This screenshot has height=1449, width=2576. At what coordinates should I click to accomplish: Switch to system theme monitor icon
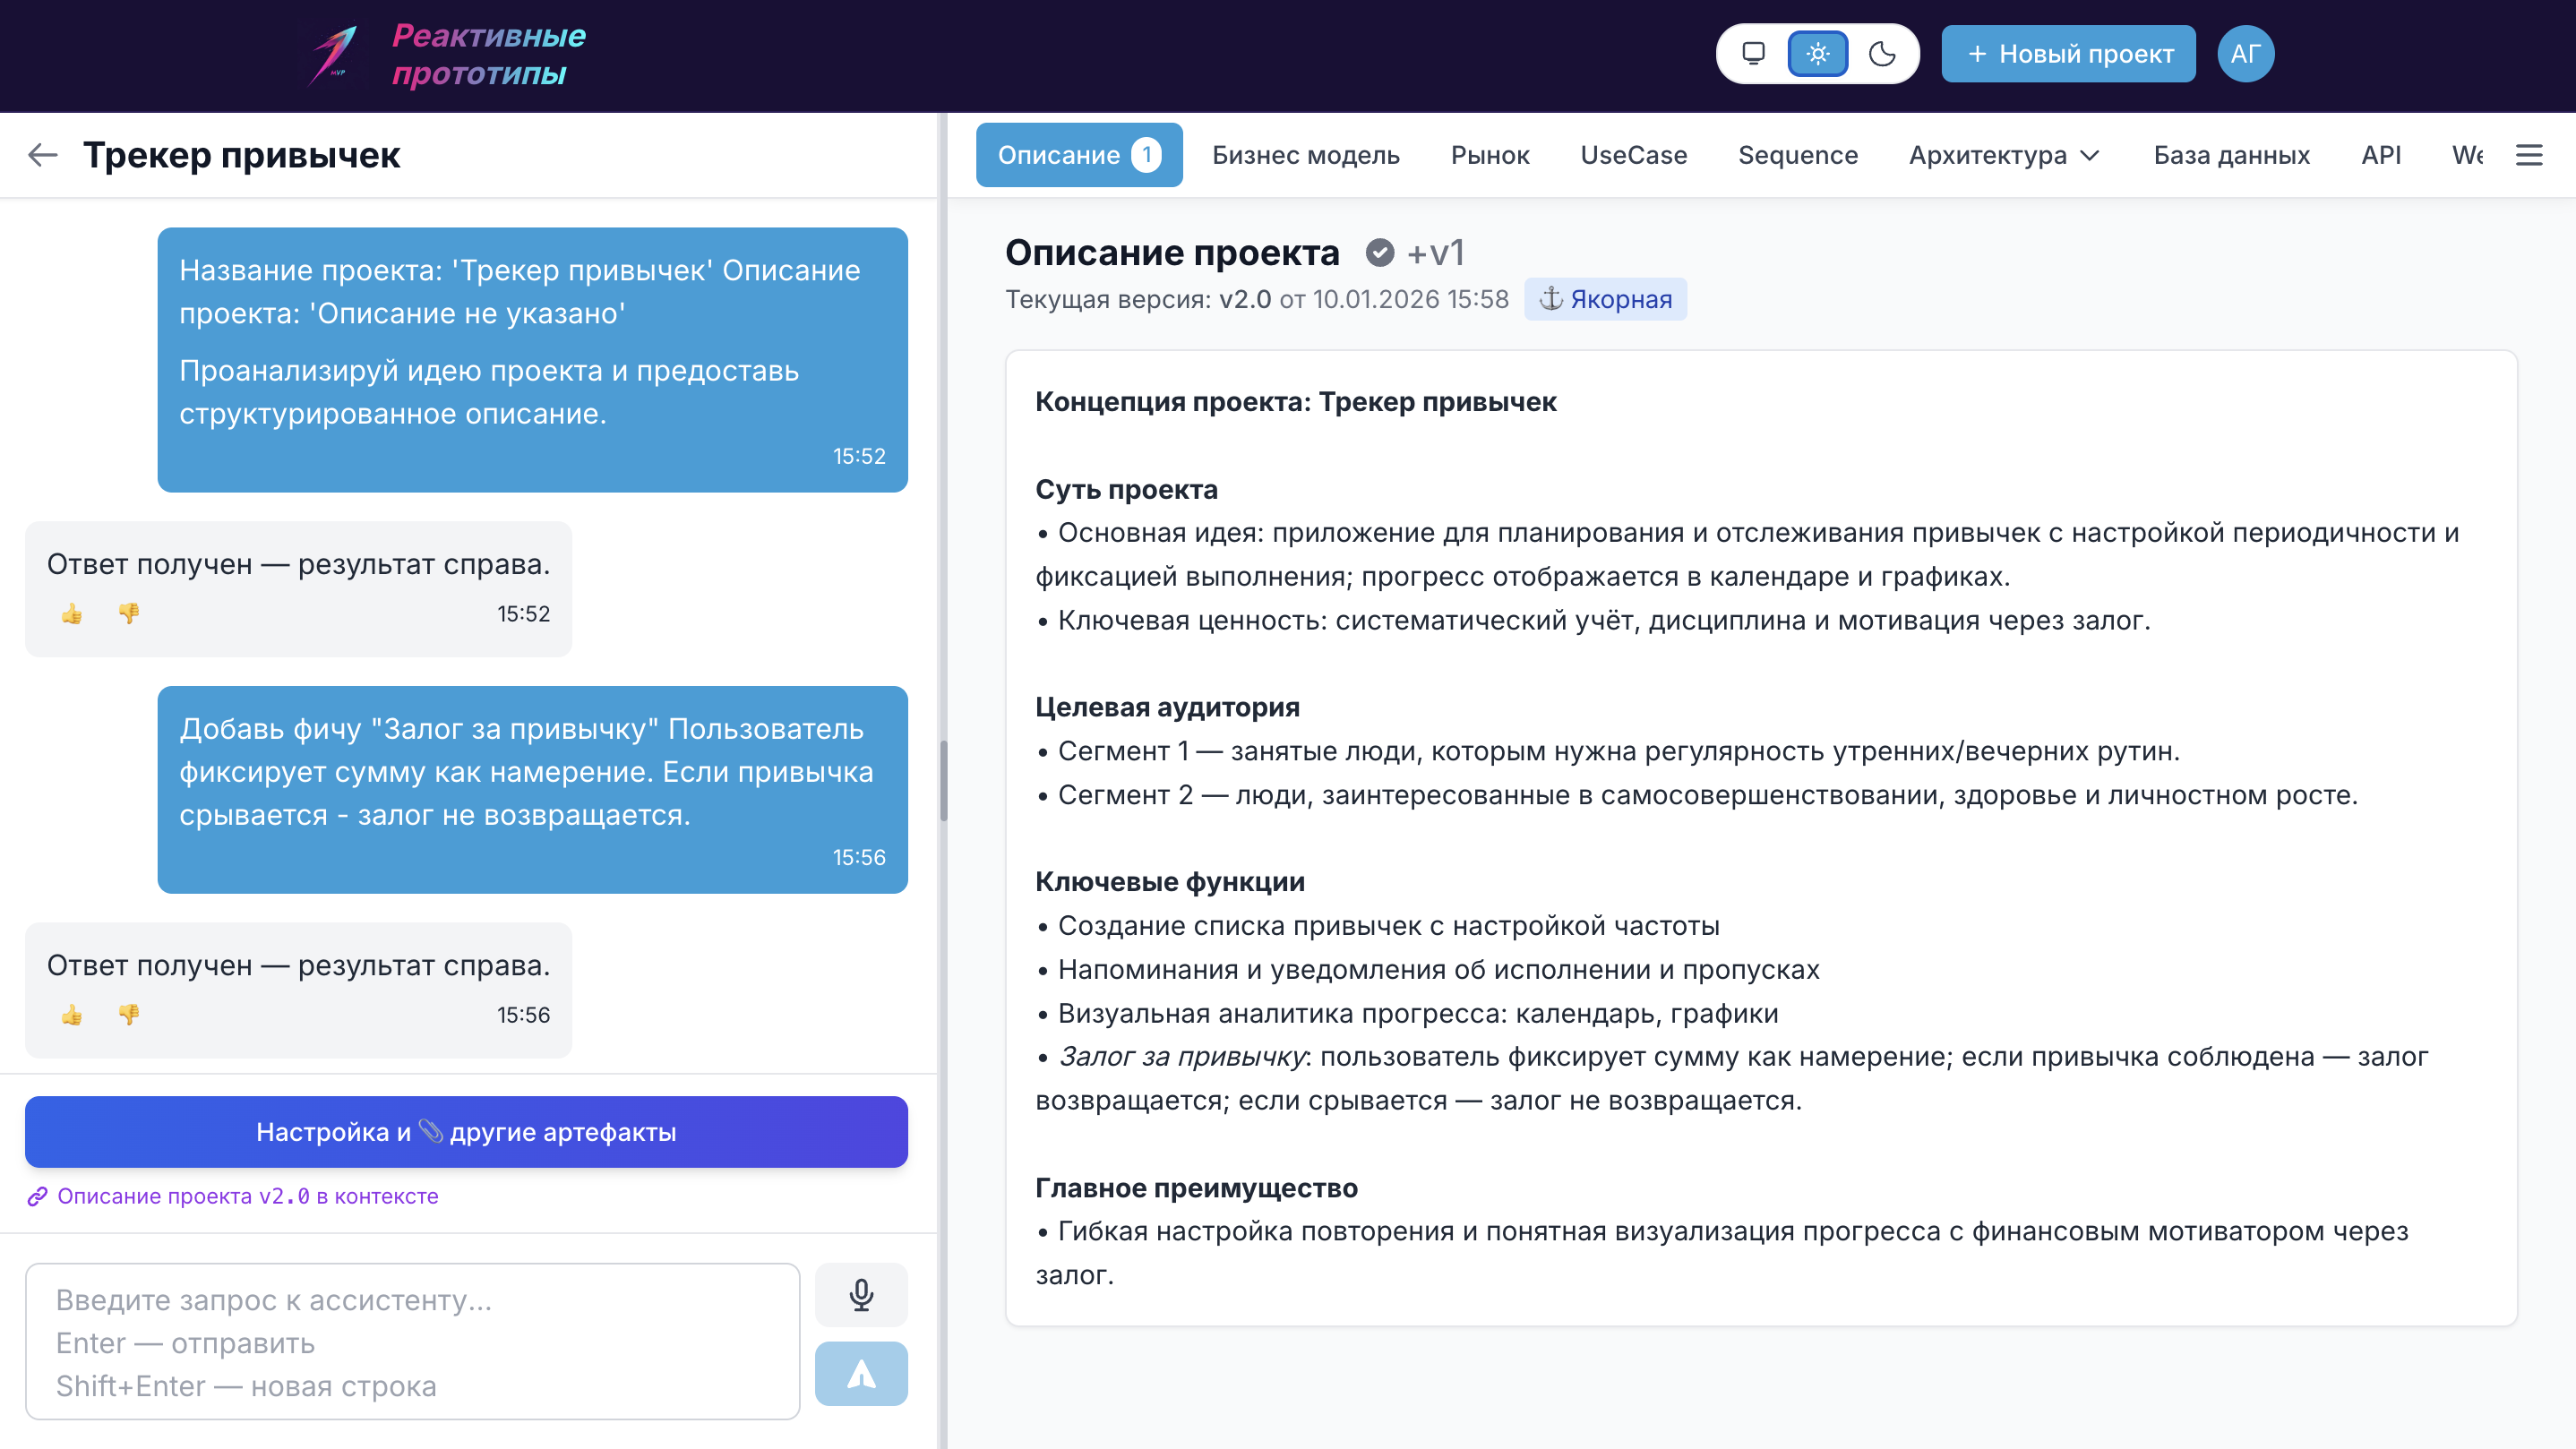[x=1753, y=54]
